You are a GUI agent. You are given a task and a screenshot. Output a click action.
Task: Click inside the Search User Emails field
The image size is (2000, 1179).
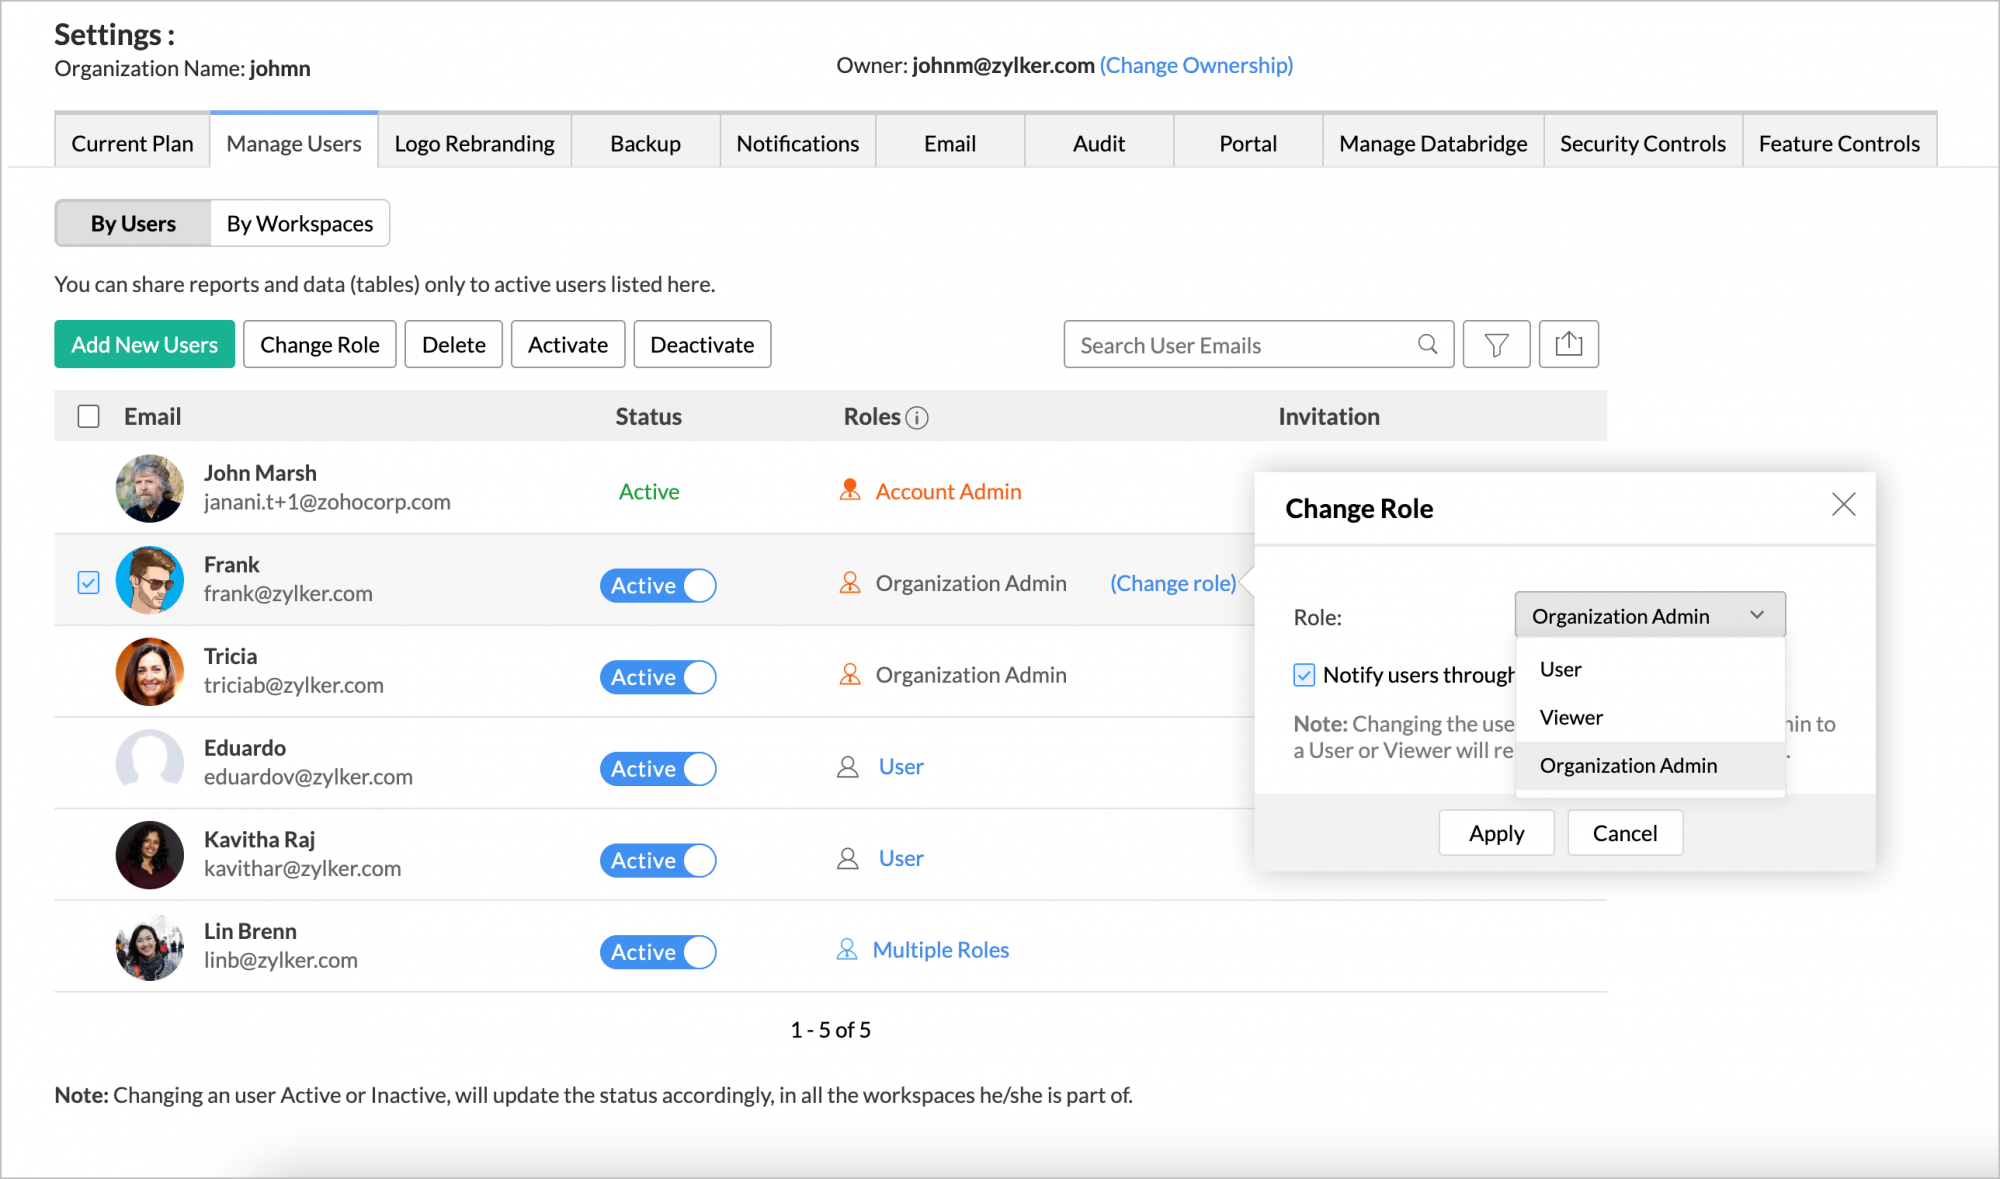coord(1200,344)
